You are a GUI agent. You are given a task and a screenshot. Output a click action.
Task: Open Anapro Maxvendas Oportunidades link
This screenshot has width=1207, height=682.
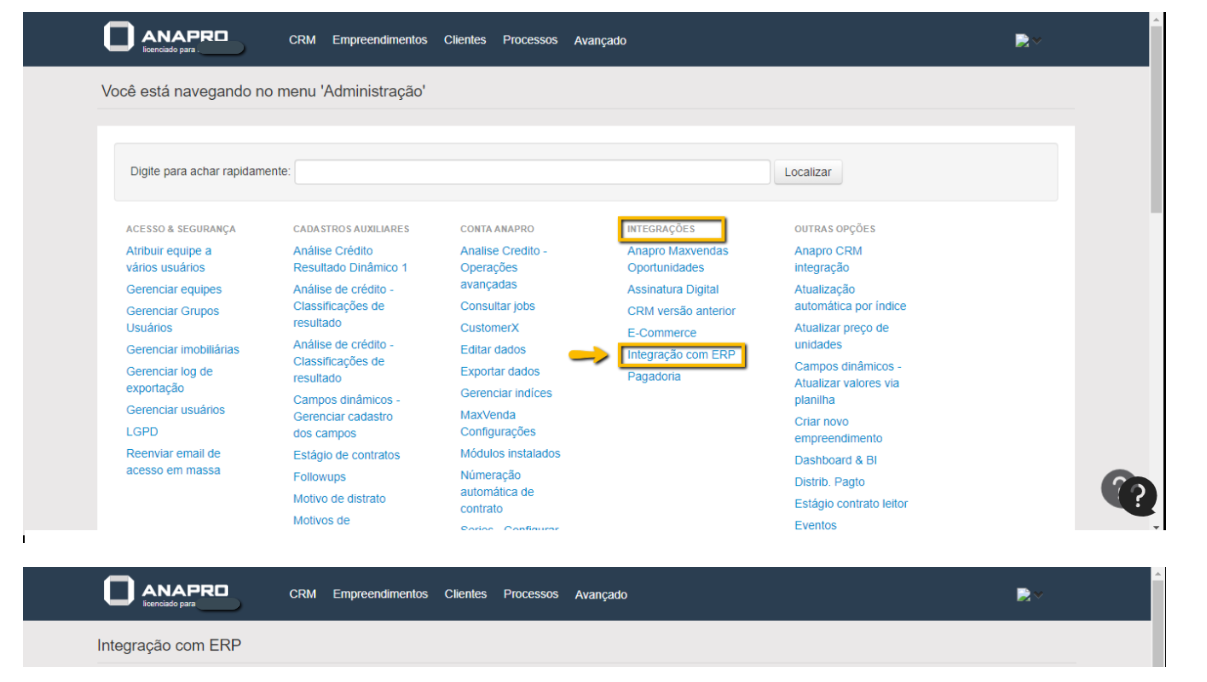[678, 259]
